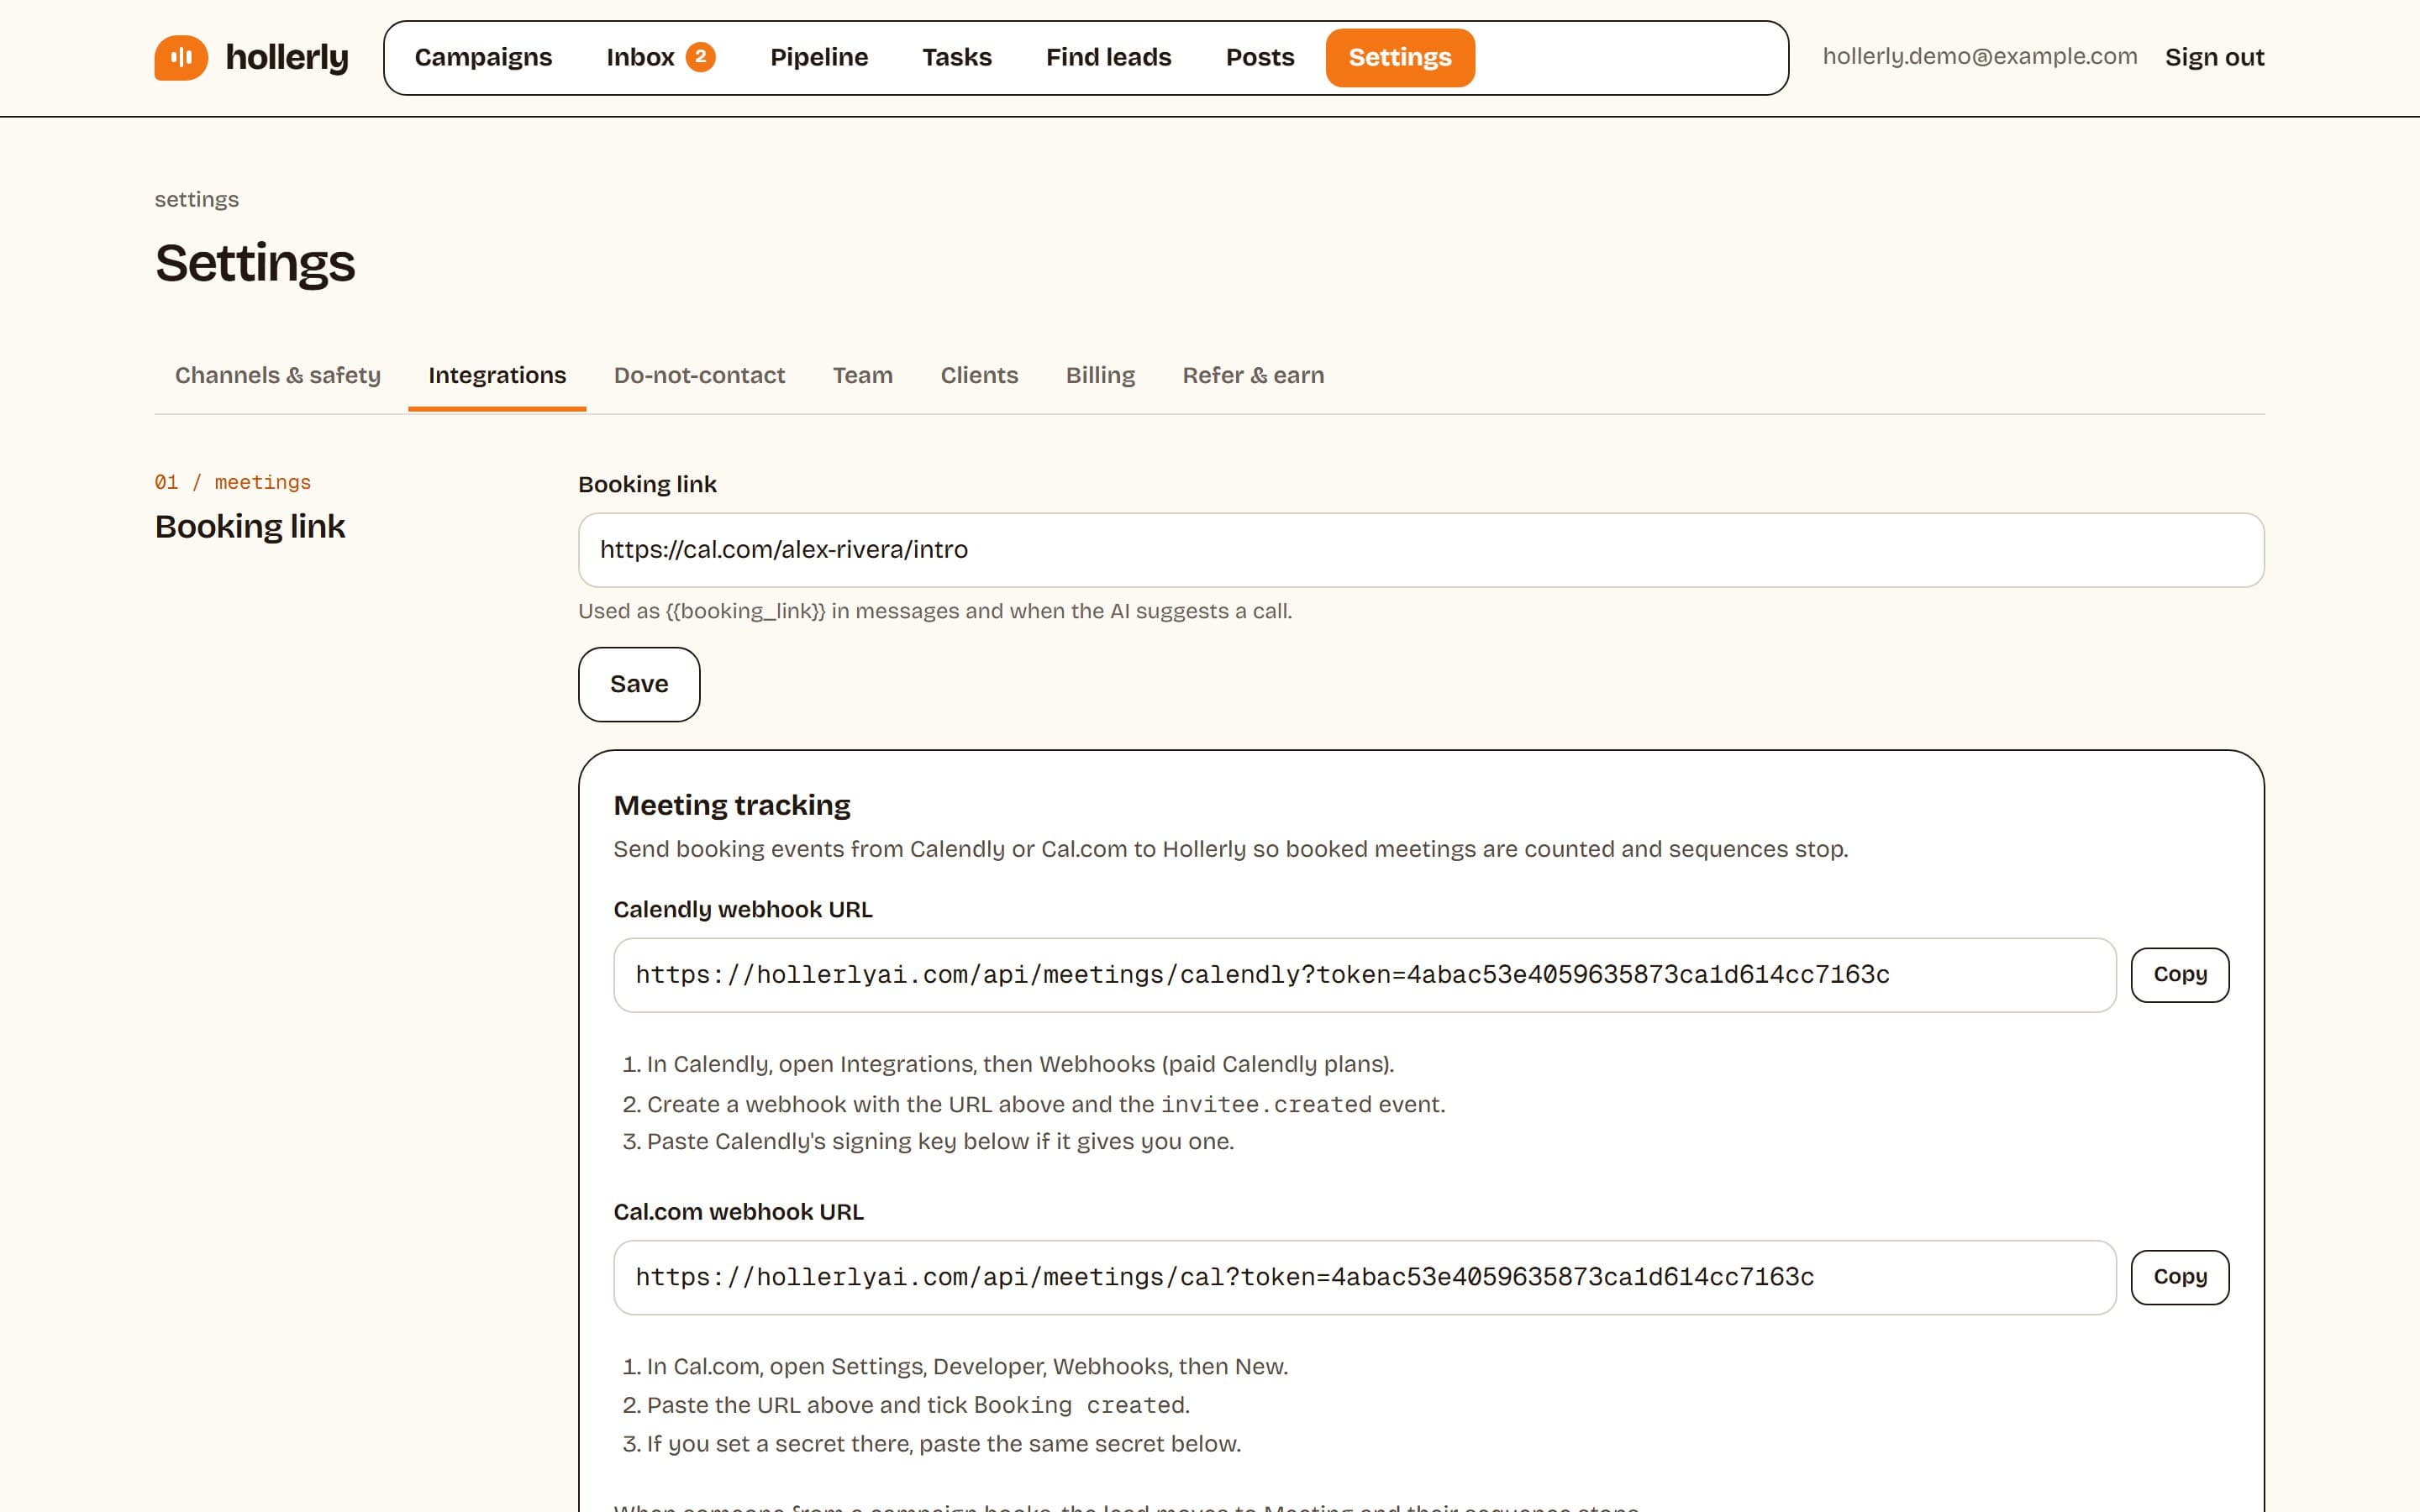This screenshot has height=1512, width=2420.
Task: Switch to the Team tab
Action: [863, 375]
